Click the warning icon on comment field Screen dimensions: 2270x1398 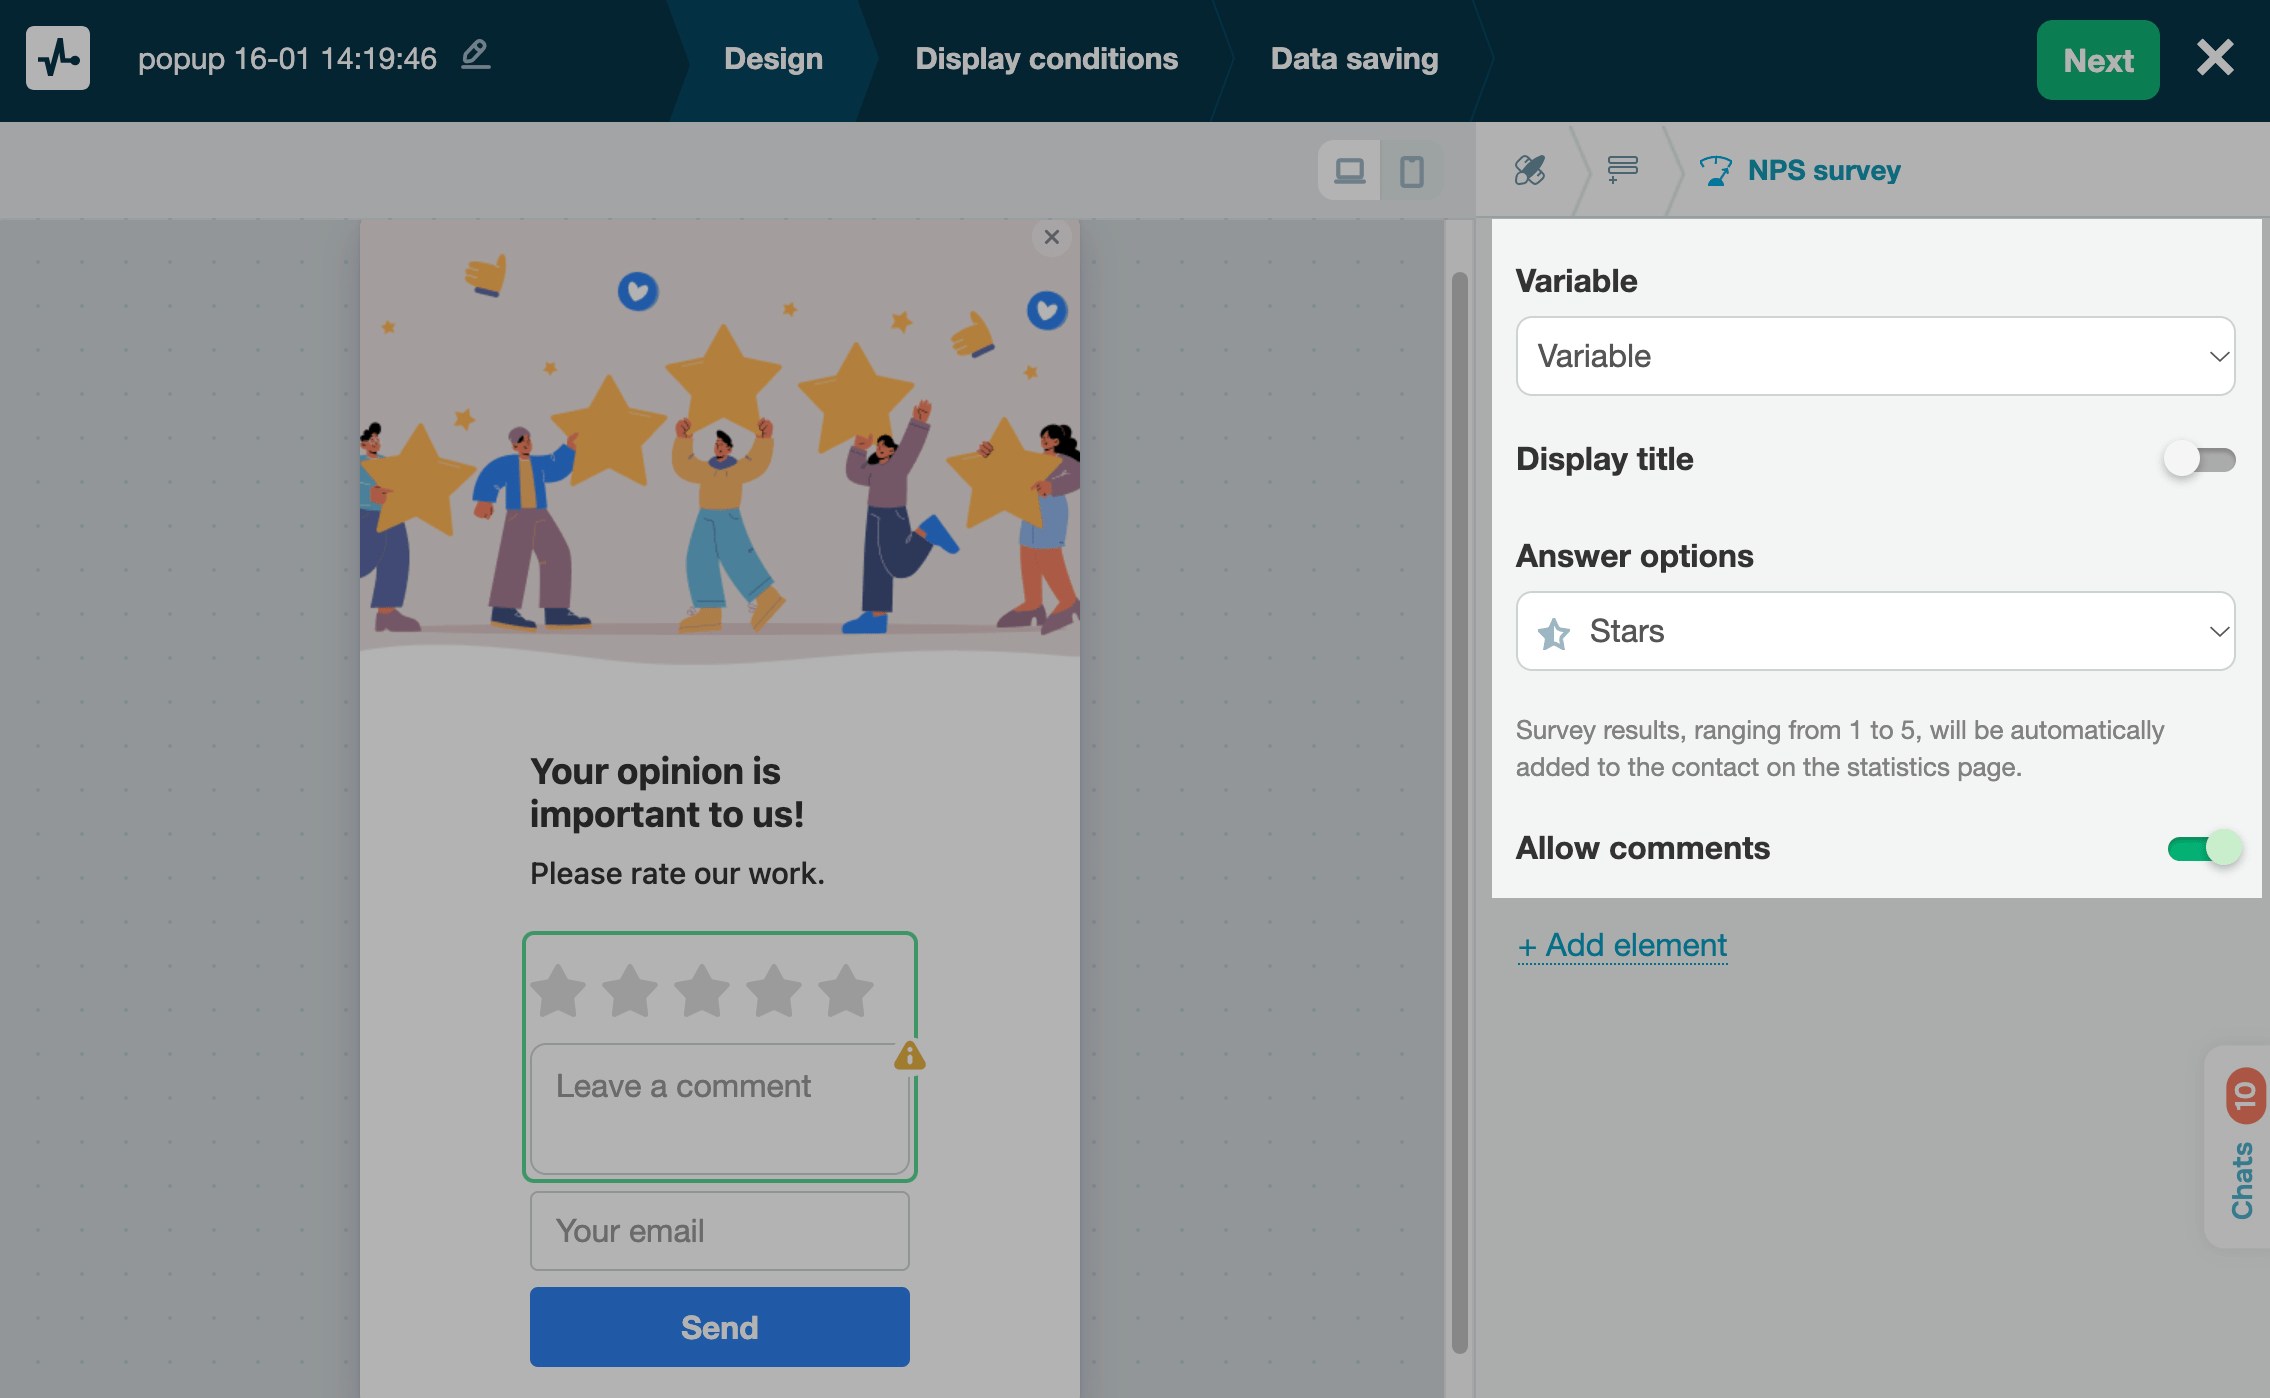point(909,1055)
